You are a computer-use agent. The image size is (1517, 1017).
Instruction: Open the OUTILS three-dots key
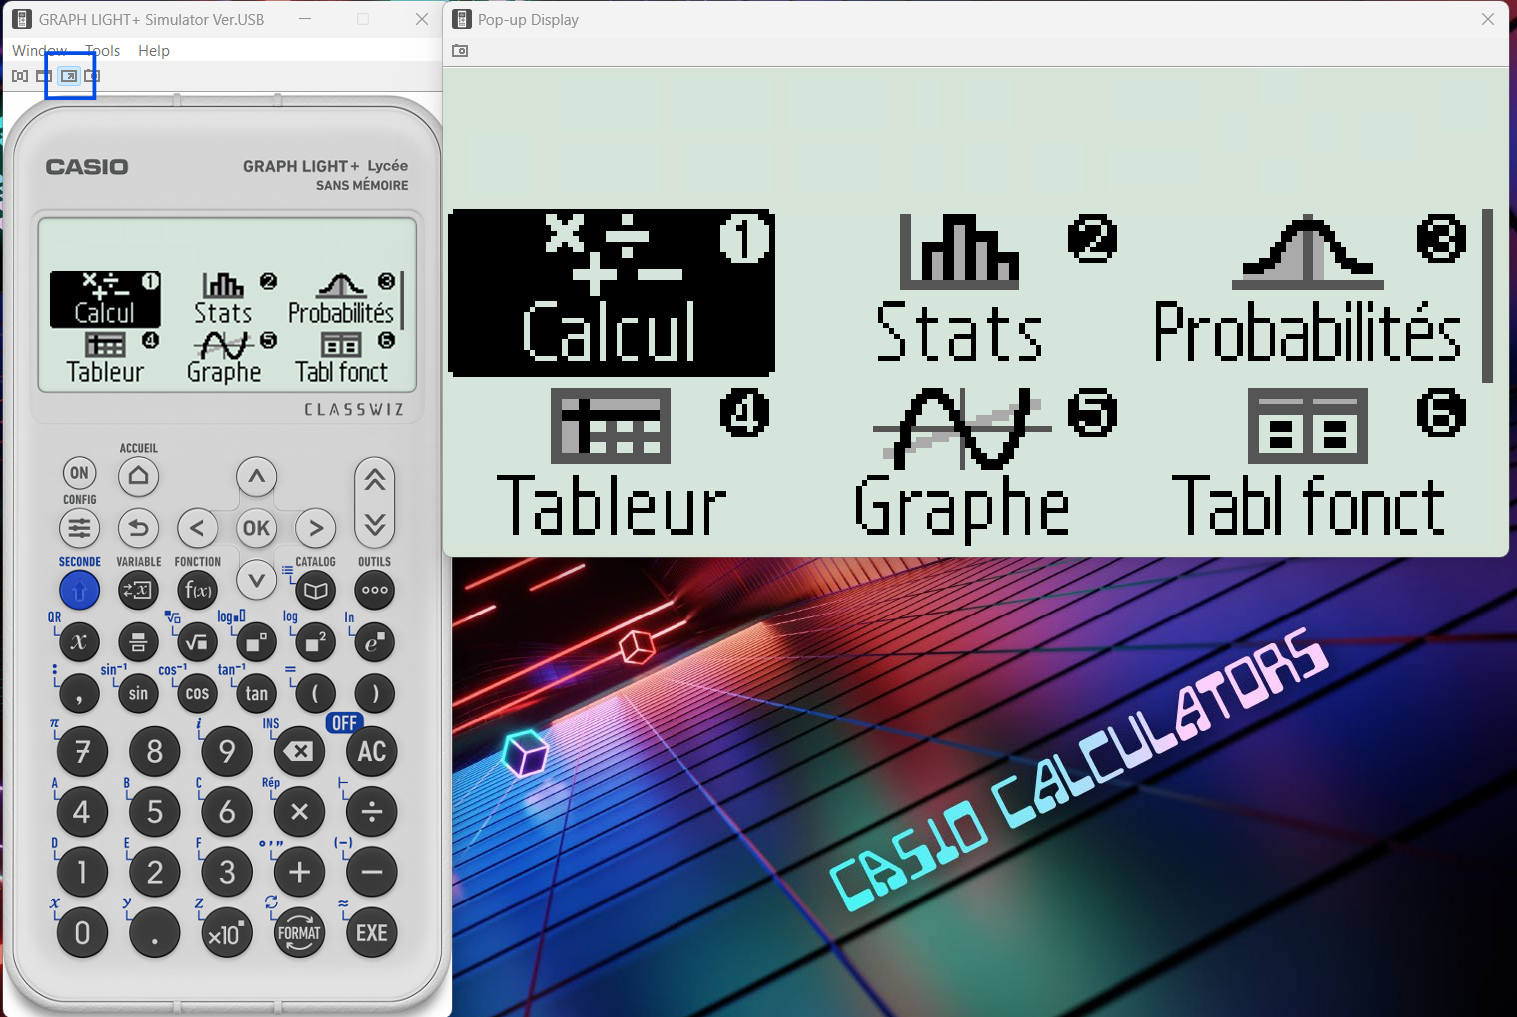coord(374,590)
